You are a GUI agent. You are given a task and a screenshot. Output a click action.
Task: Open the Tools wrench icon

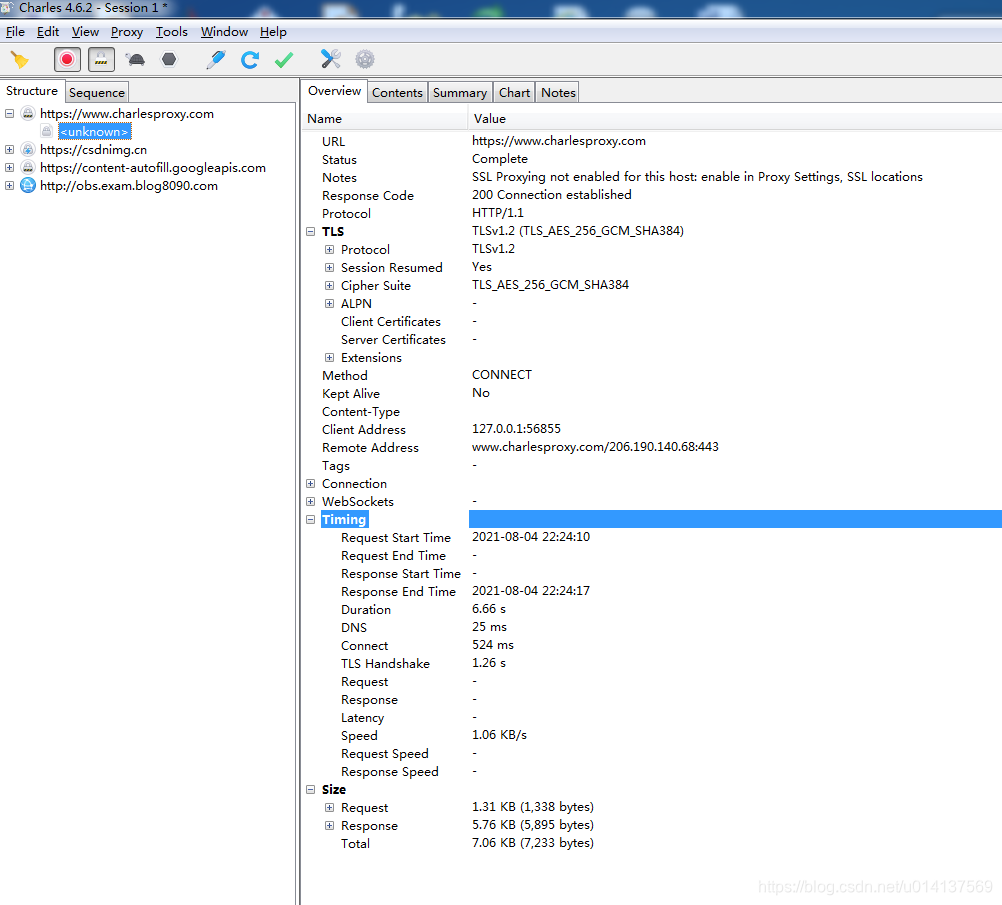click(330, 59)
